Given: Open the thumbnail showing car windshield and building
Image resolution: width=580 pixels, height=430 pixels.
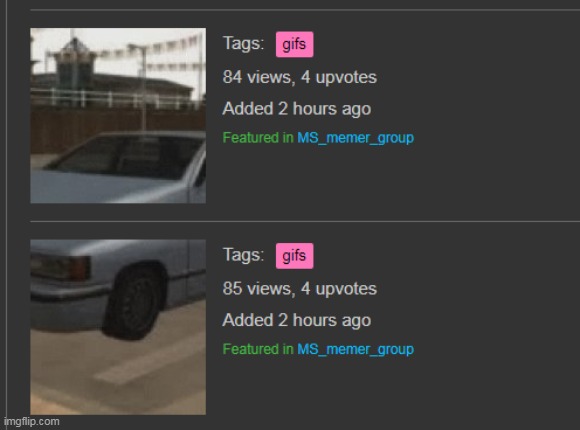Looking at the screenshot, I should click(118, 115).
